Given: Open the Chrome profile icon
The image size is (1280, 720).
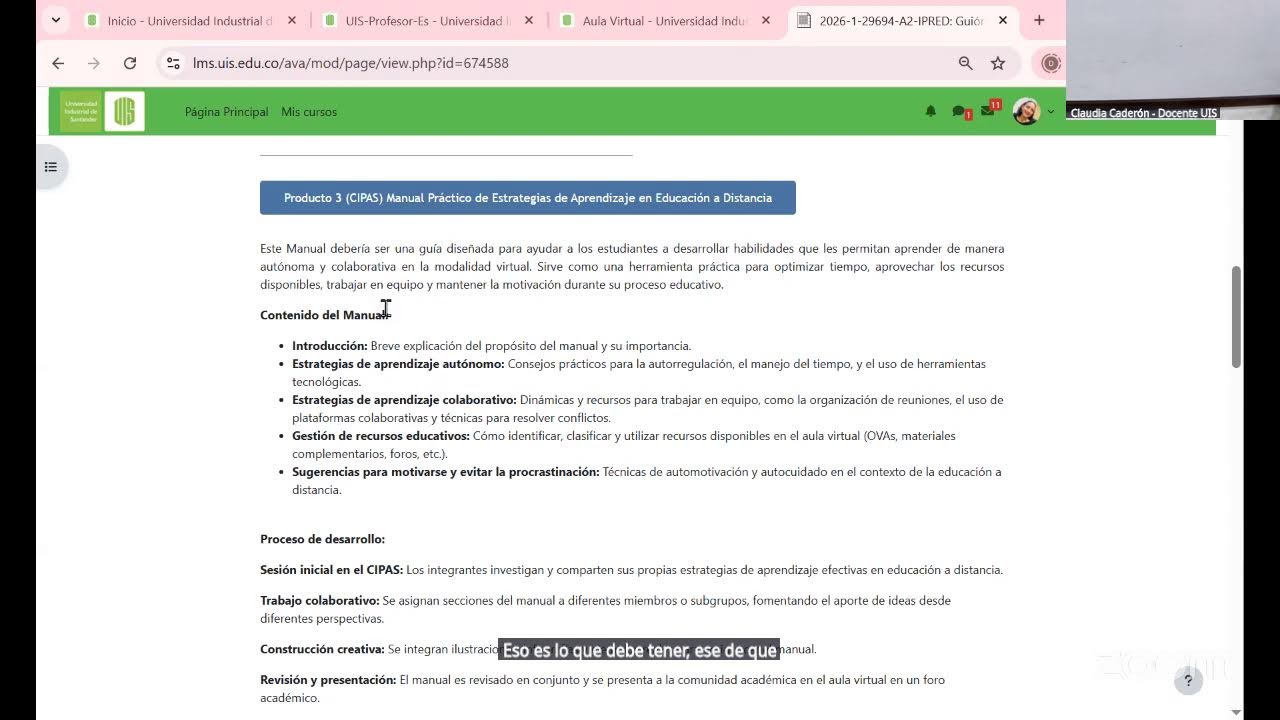Looking at the screenshot, I should [1050, 63].
